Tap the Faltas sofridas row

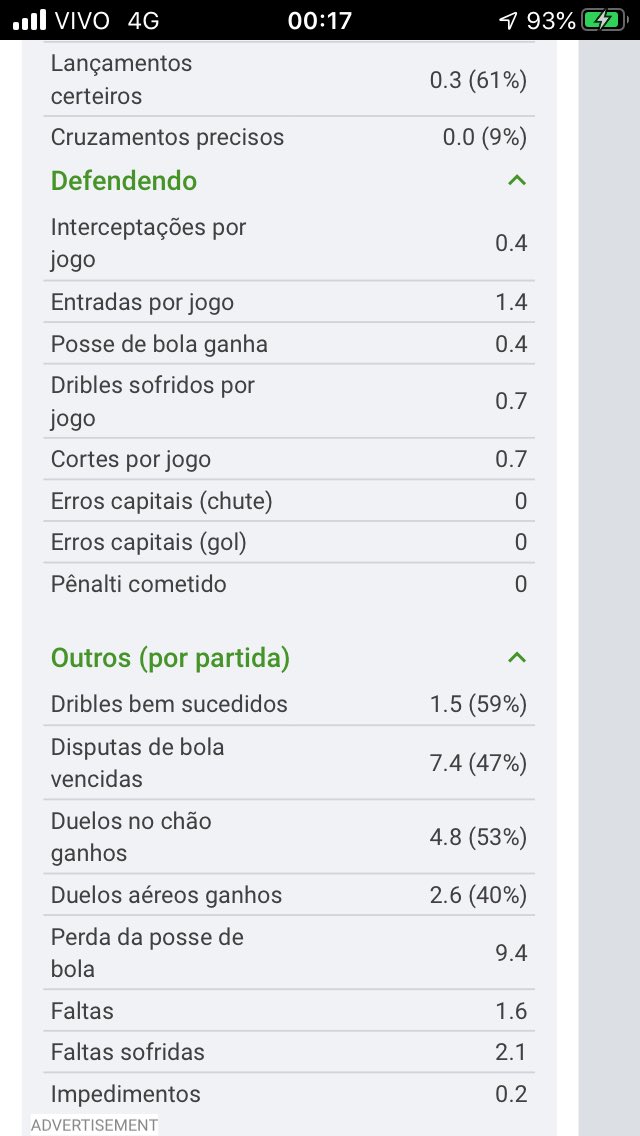pos(288,1052)
